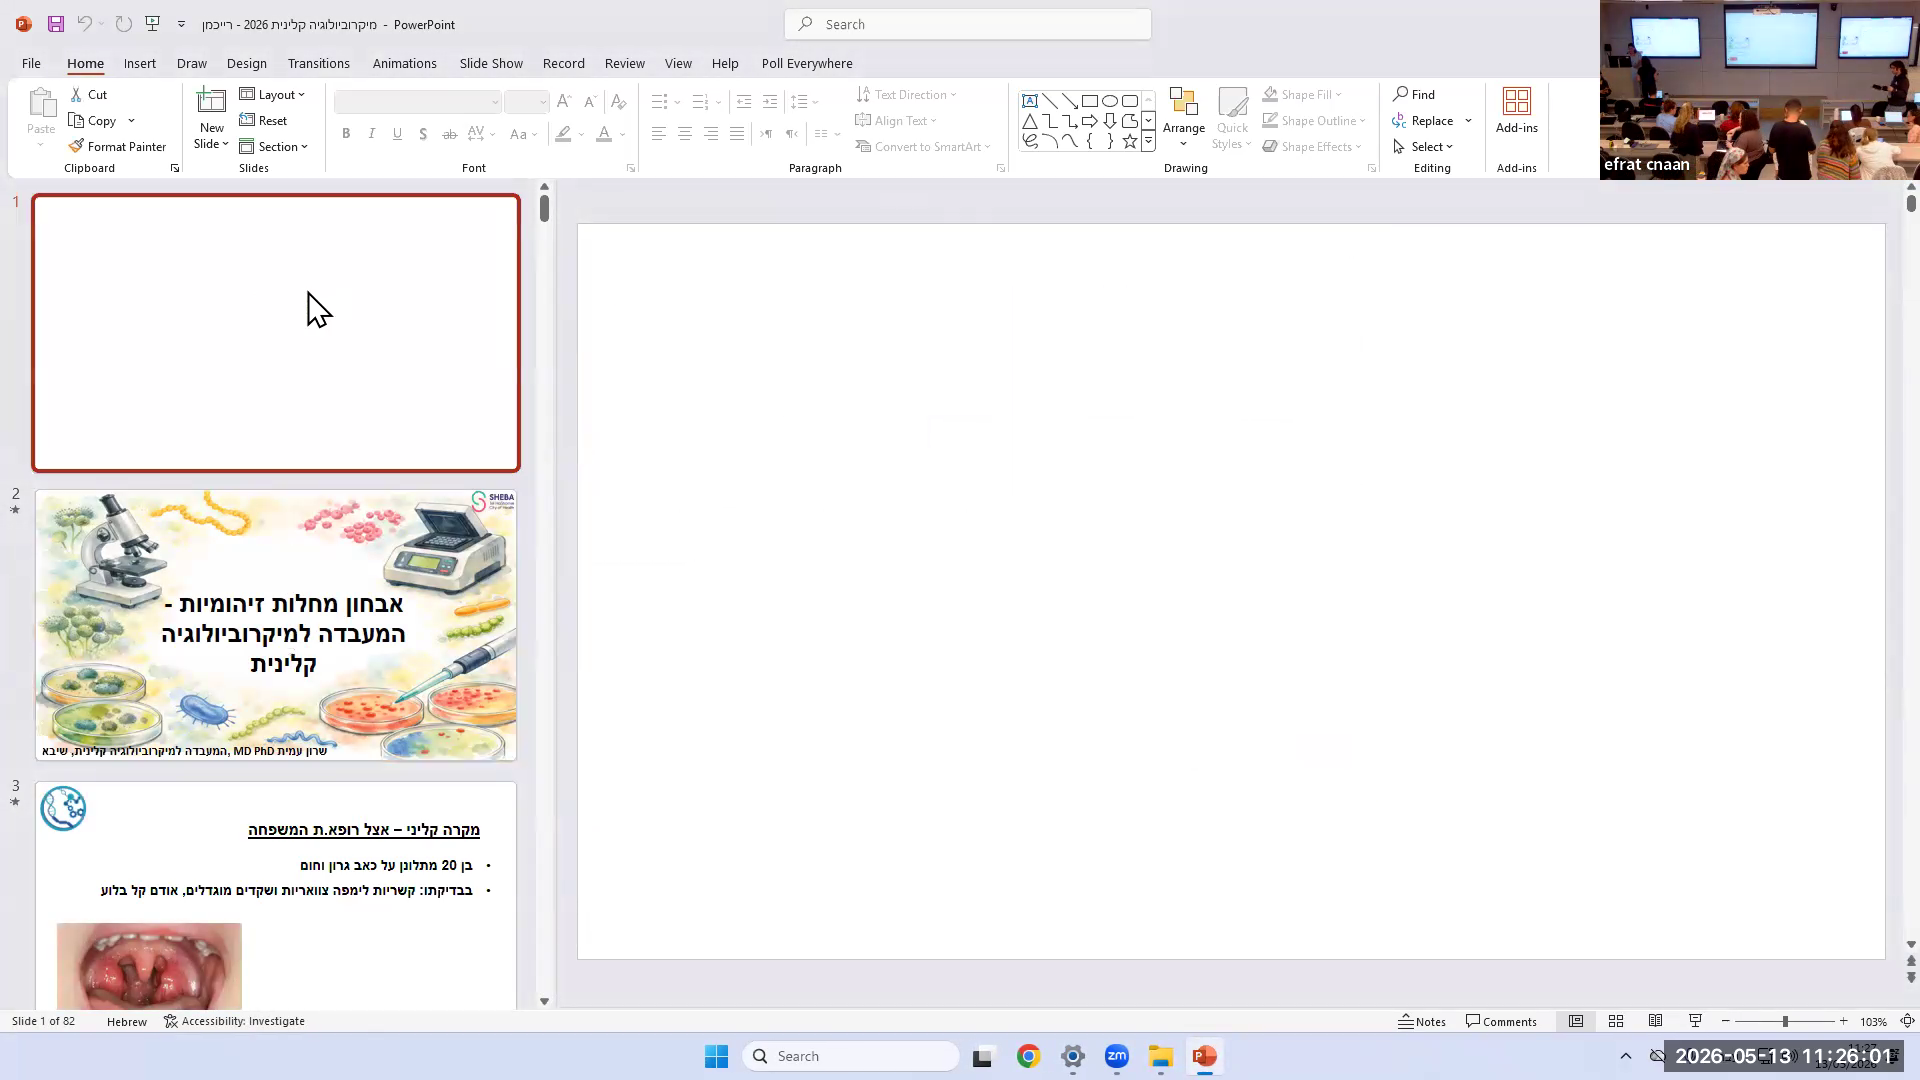Open the font name combo box
The image size is (1920, 1080).
[417, 102]
